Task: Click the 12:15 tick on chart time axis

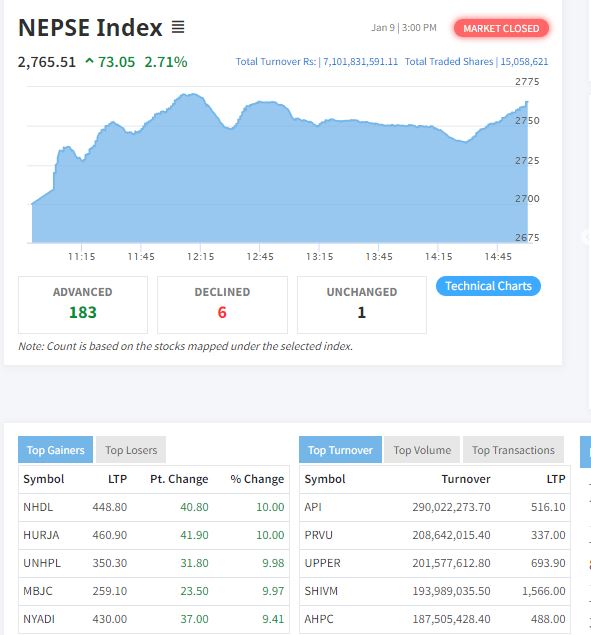Action: tap(201, 256)
